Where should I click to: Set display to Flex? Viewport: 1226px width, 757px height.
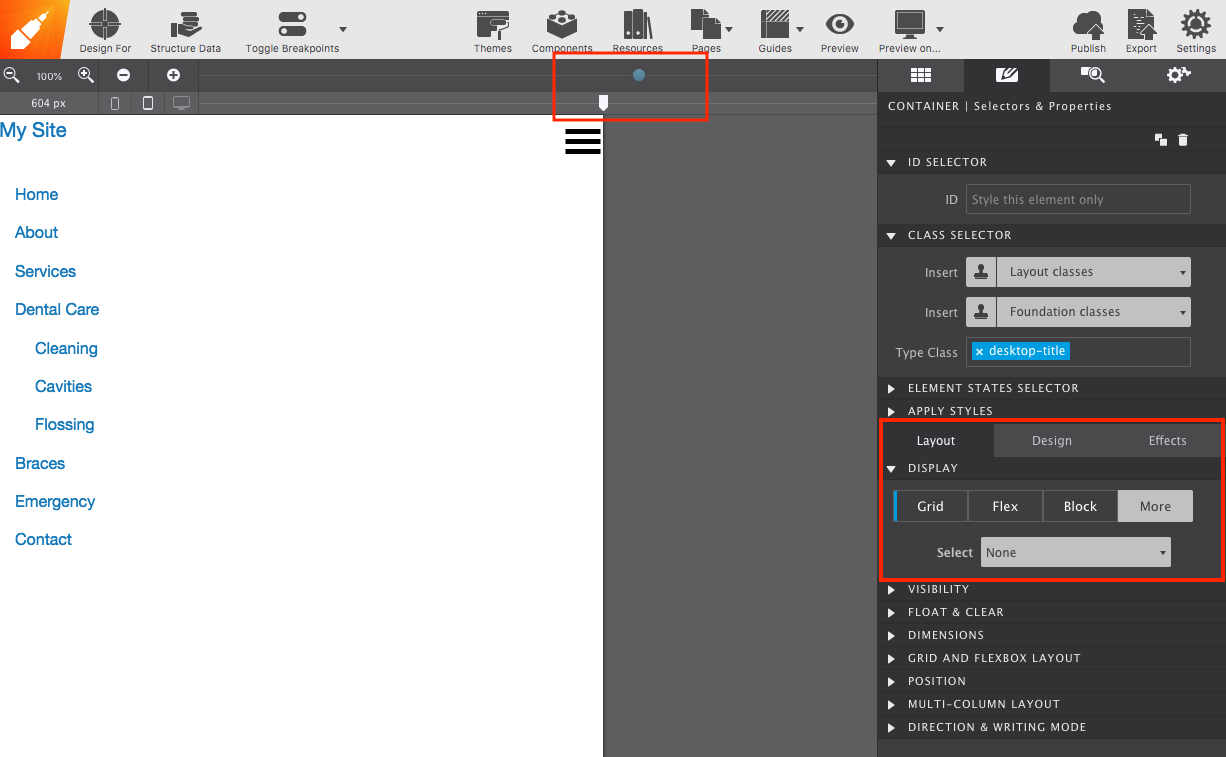pos(1005,506)
